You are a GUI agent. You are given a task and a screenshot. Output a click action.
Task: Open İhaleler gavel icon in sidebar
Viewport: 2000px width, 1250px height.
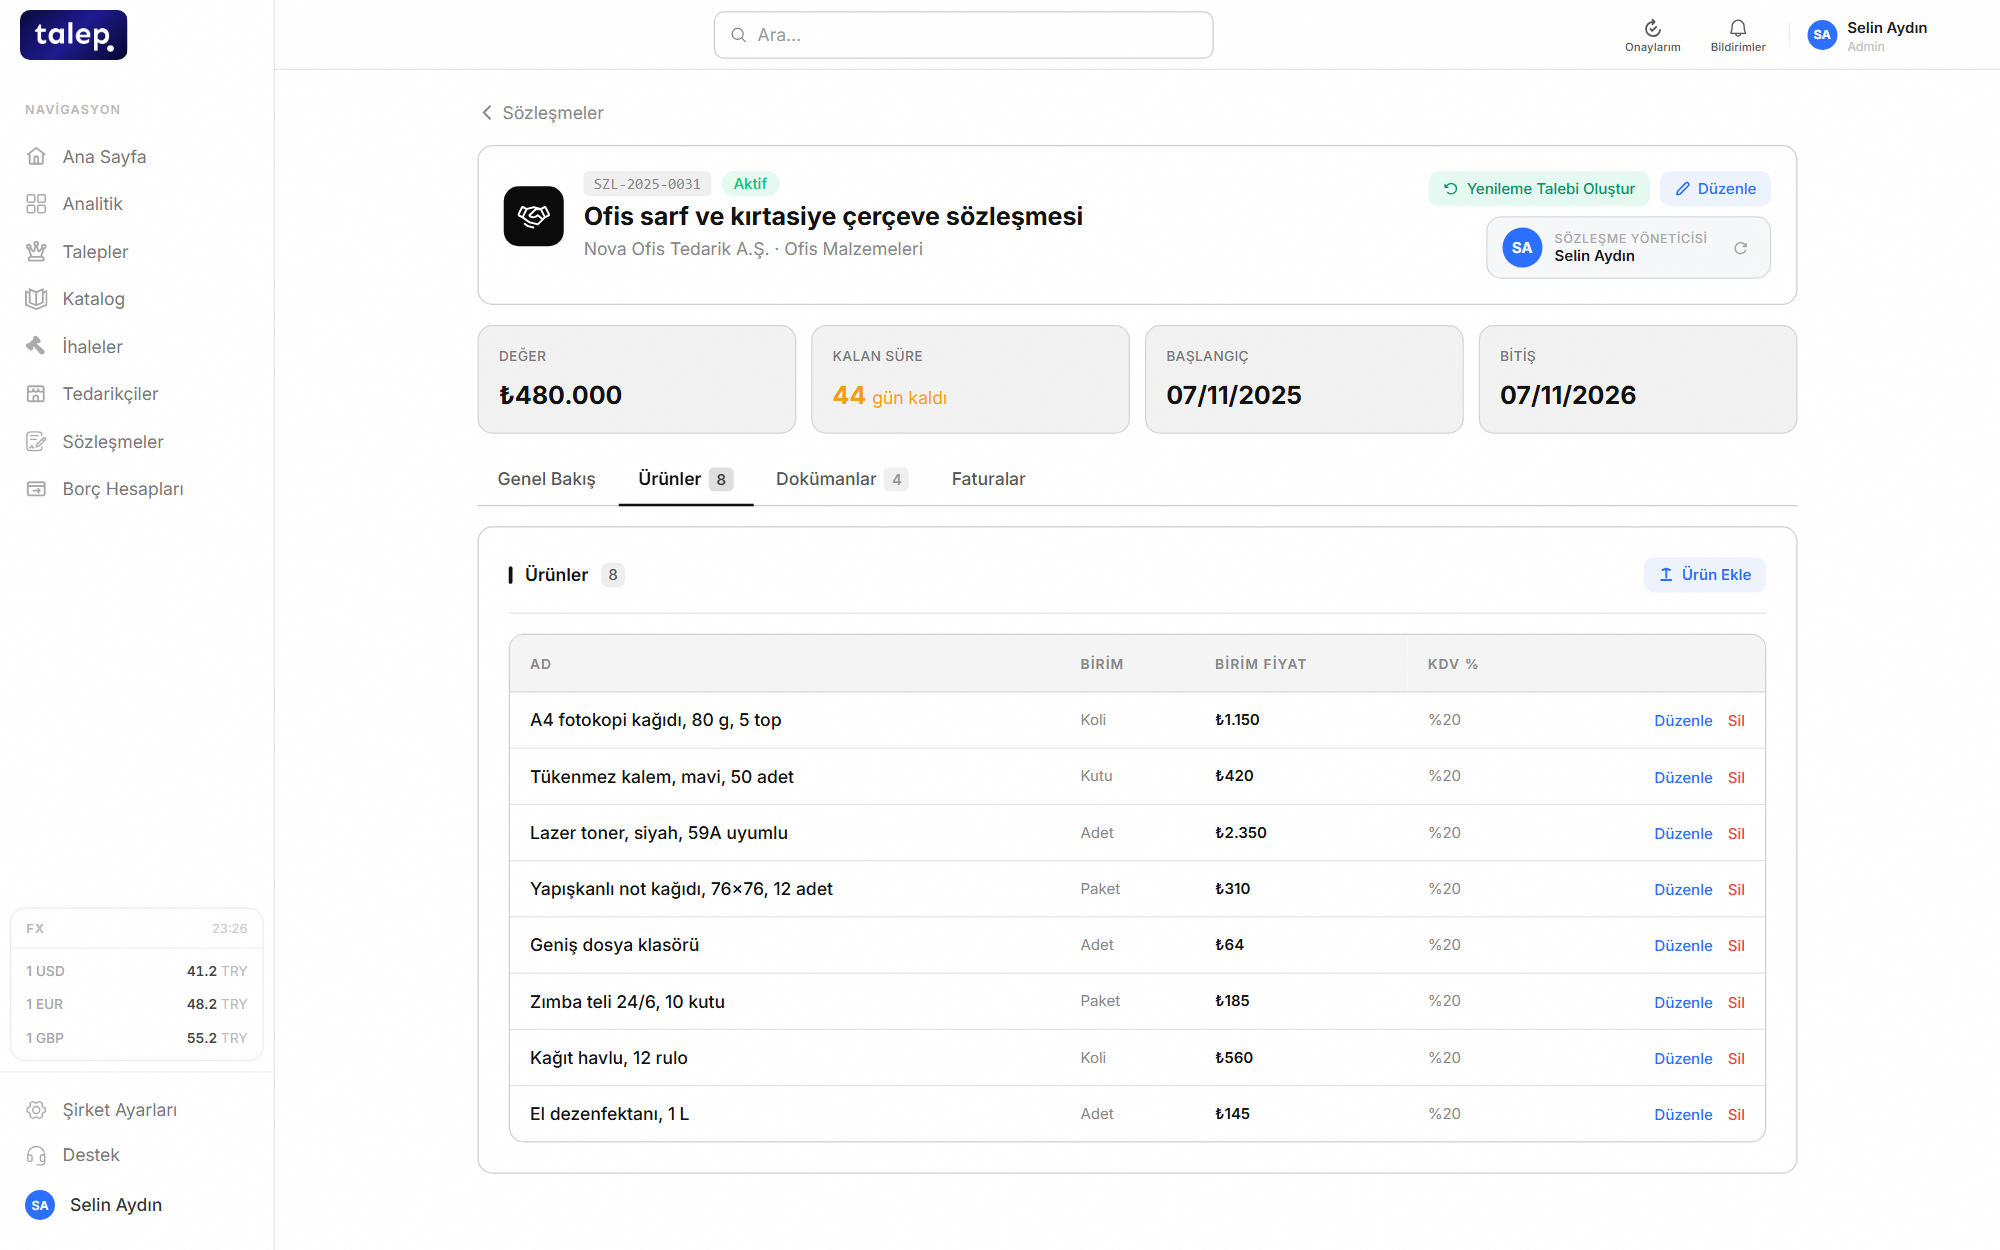[36, 346]
